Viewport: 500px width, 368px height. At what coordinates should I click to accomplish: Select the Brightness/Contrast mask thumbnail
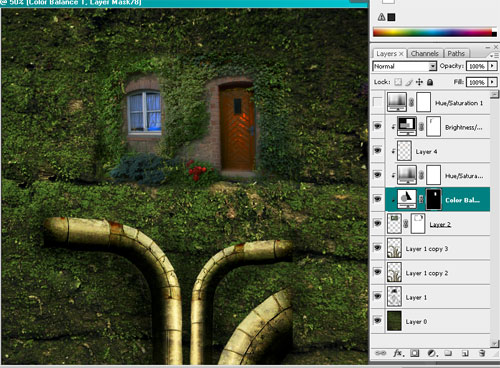tap(433, 126)
